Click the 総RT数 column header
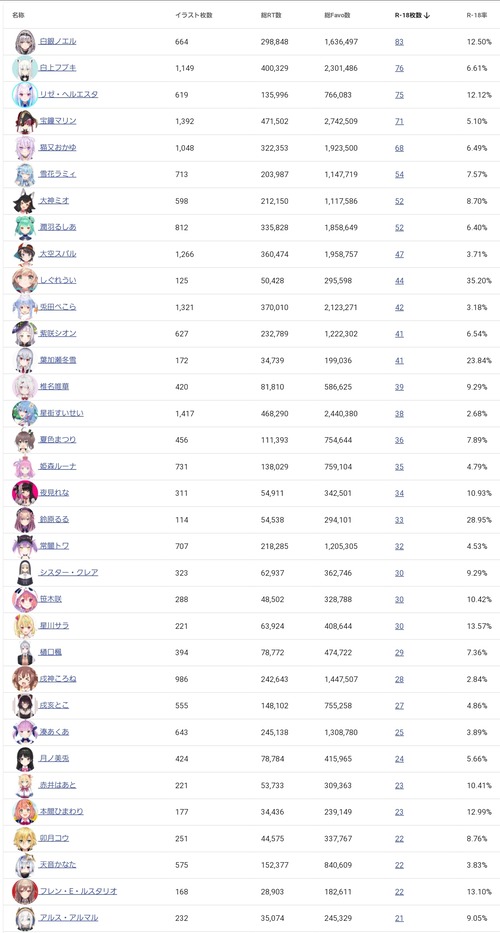500x933 pixels. (x=271, y=15)
